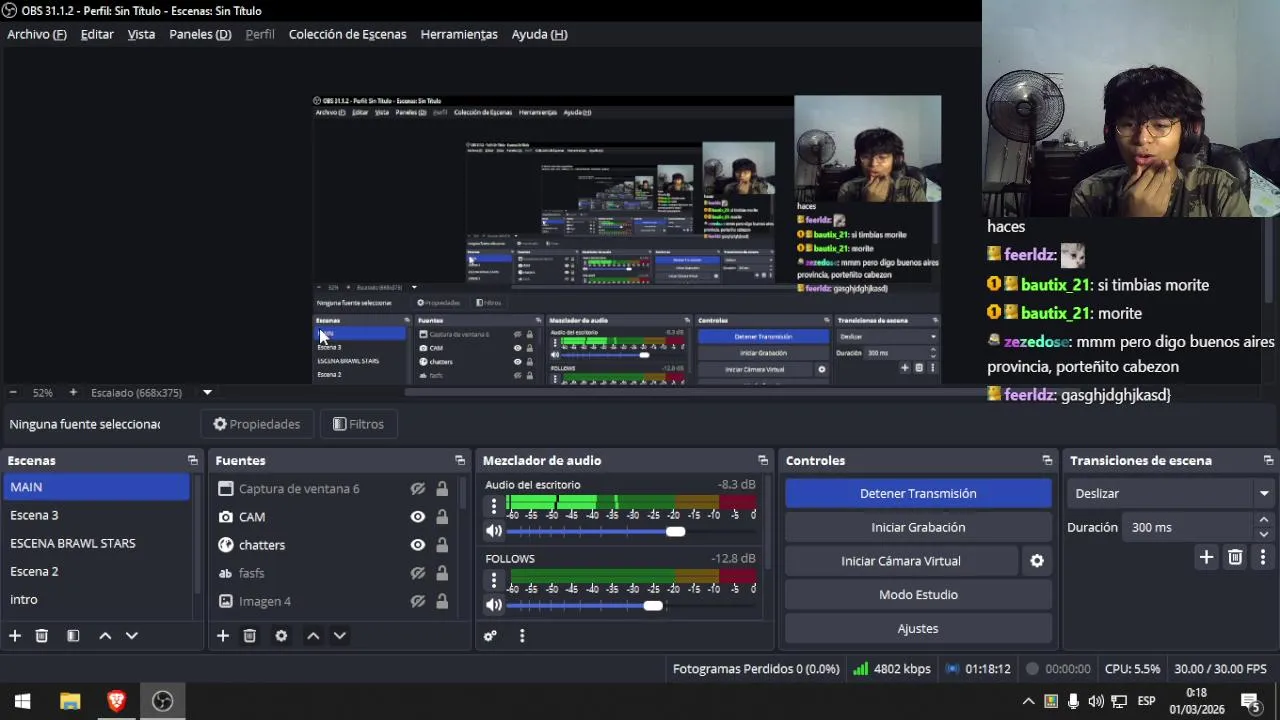Viewport: 1280px width, 720px height.
Task: Remove transition with trash icon
Action: point(1235,557)
